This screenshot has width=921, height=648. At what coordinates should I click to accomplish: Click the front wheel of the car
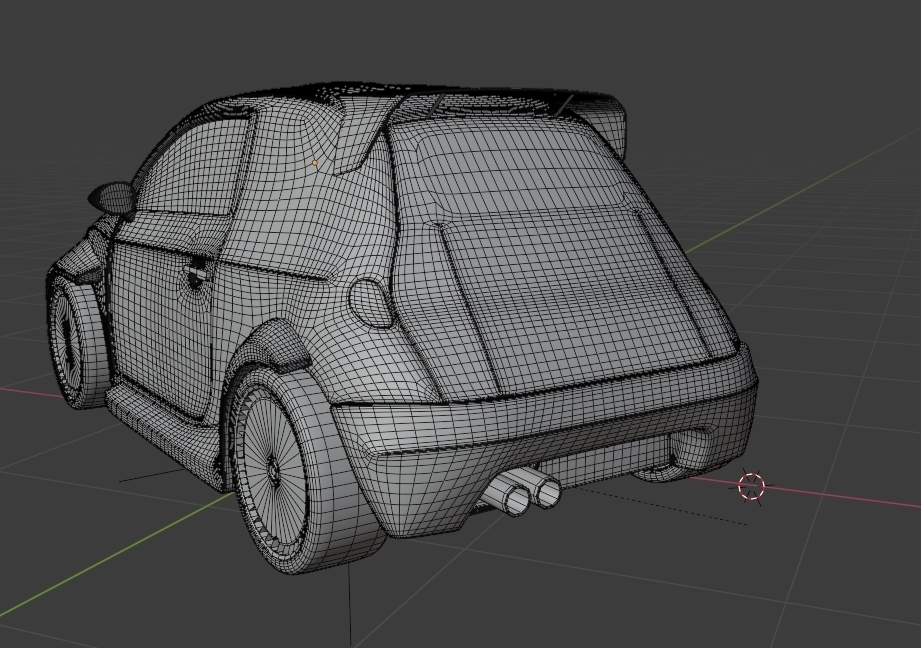click(76, 343)
